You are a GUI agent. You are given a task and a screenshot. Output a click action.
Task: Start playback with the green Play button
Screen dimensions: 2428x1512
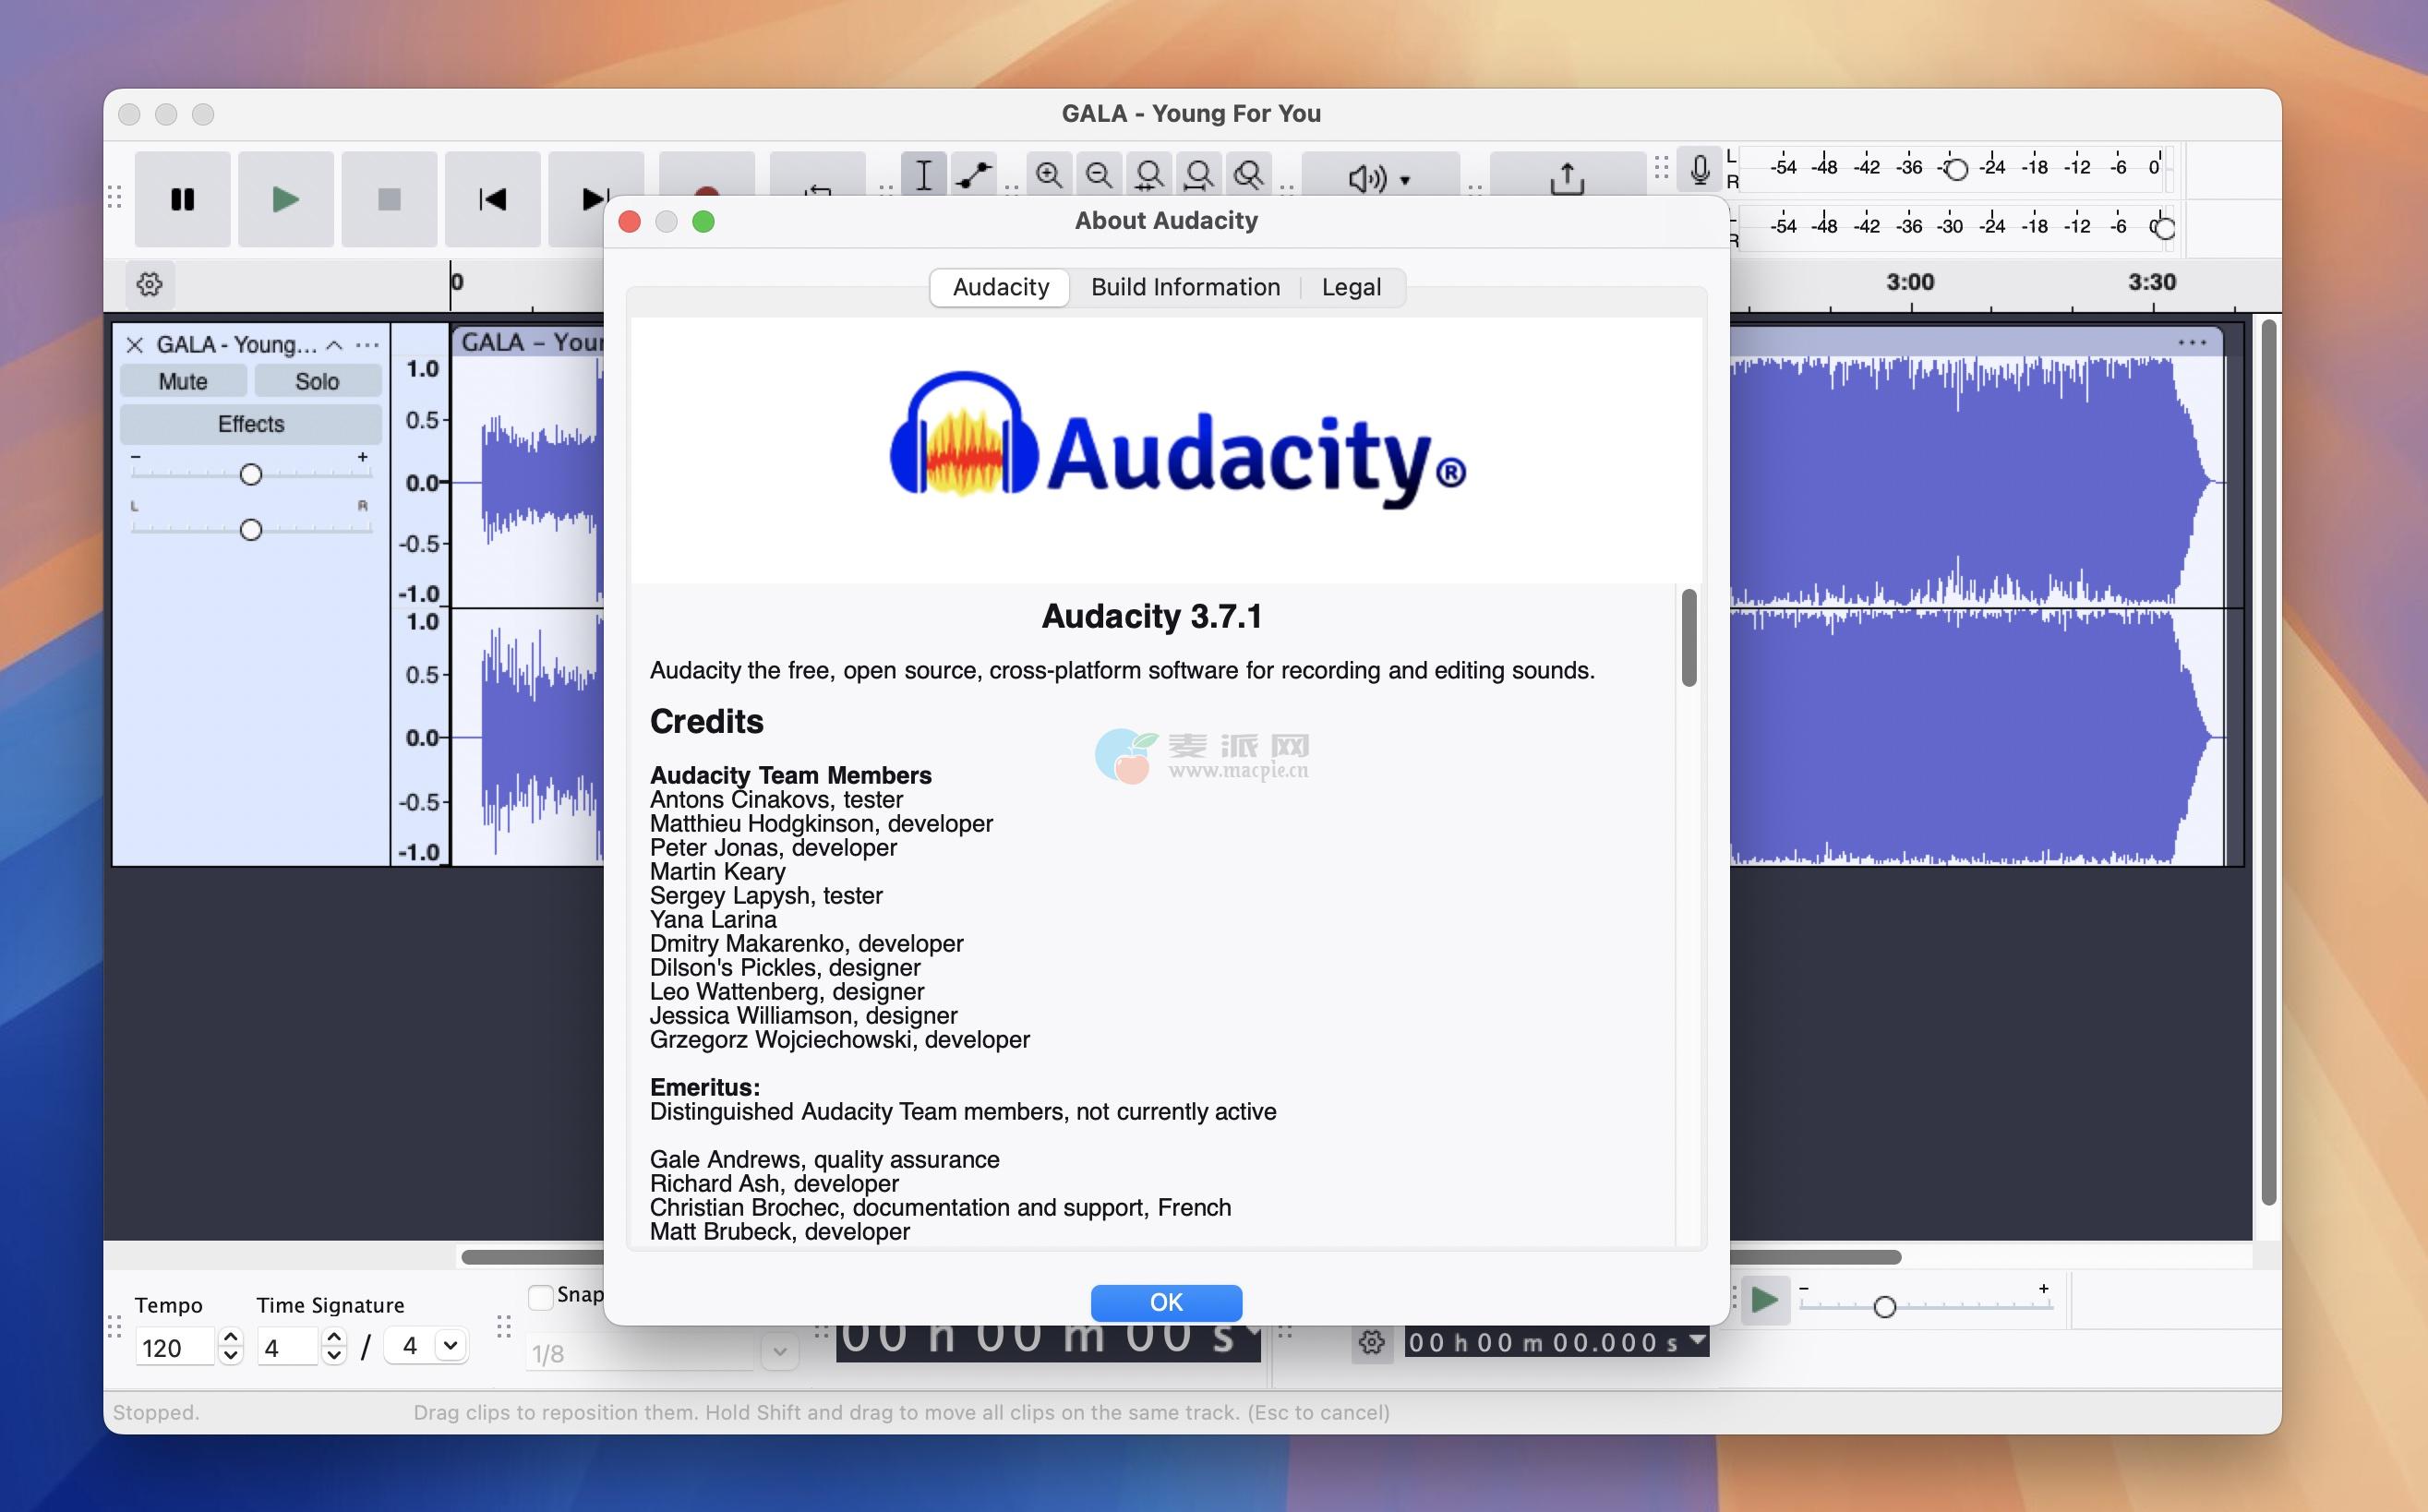coord(286,199)
